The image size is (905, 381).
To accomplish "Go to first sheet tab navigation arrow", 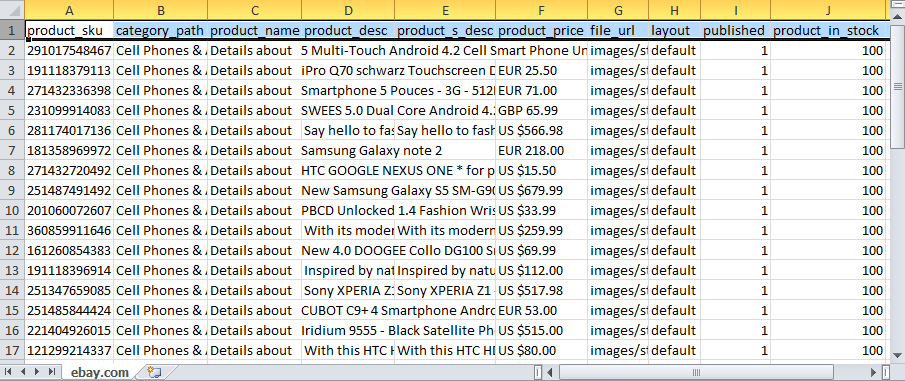I will [x=8, y=372].
